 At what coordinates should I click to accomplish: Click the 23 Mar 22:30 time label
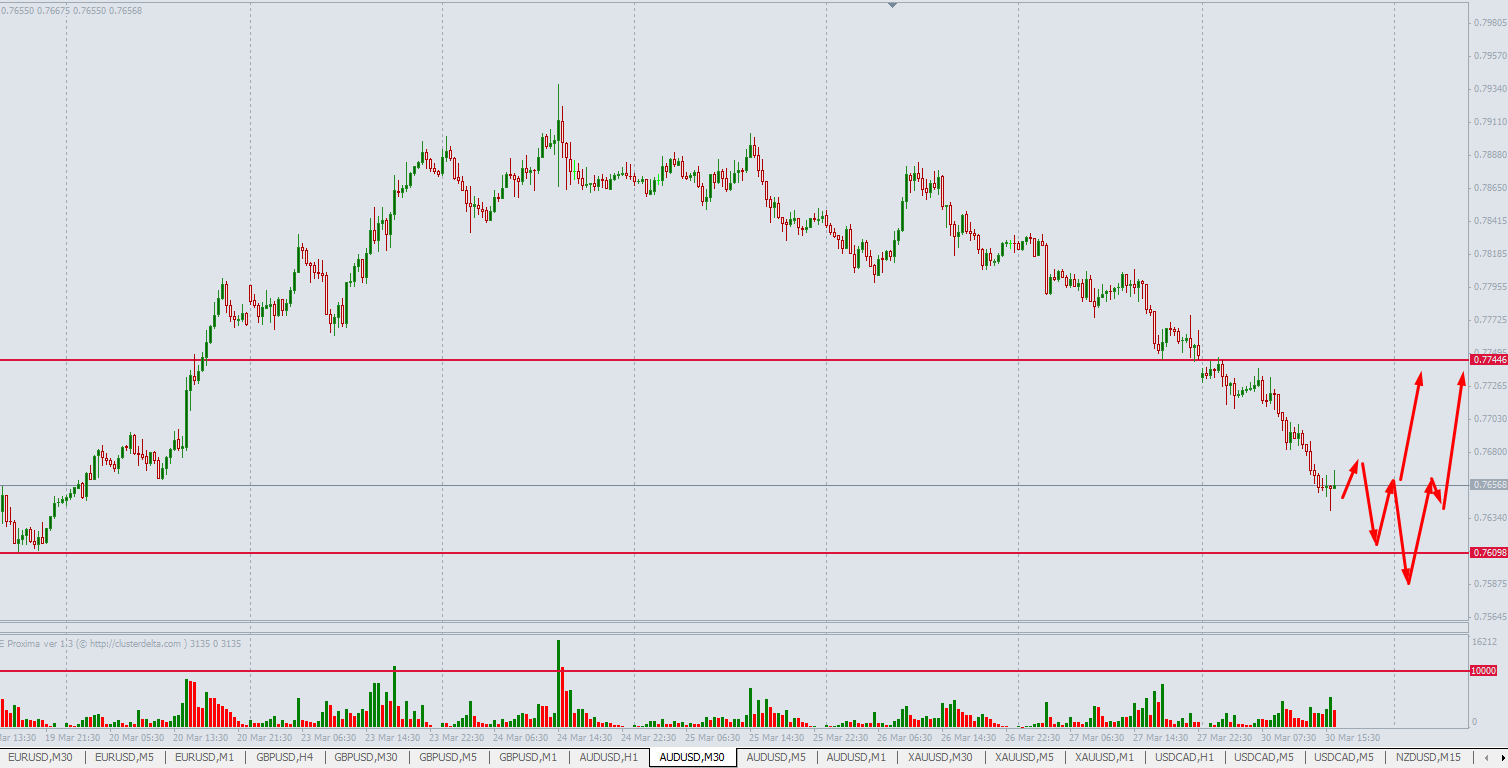456,738
